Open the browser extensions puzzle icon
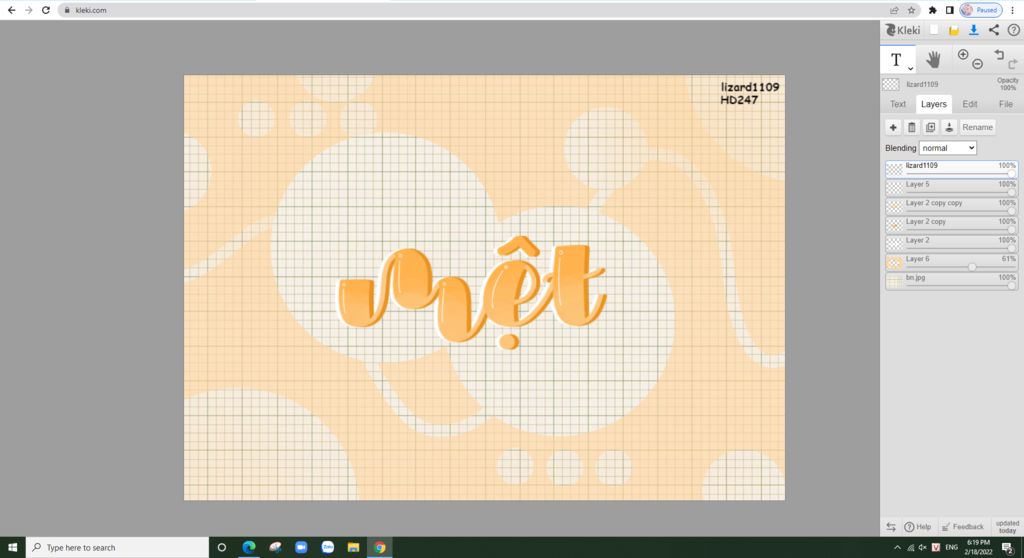The height and width of the screenshot is (558, 1024). [933, 10]
